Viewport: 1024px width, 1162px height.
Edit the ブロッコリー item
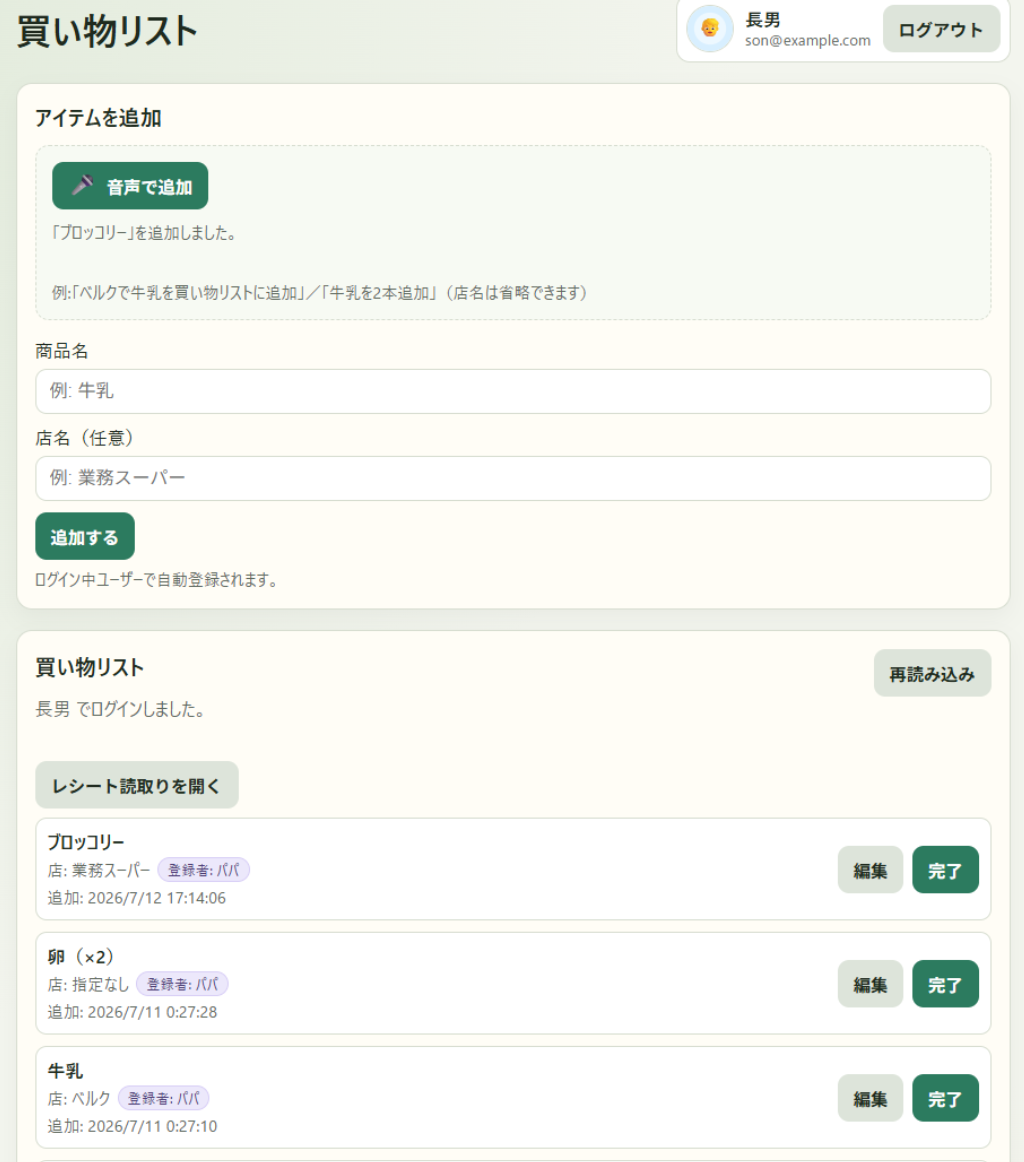870,870
